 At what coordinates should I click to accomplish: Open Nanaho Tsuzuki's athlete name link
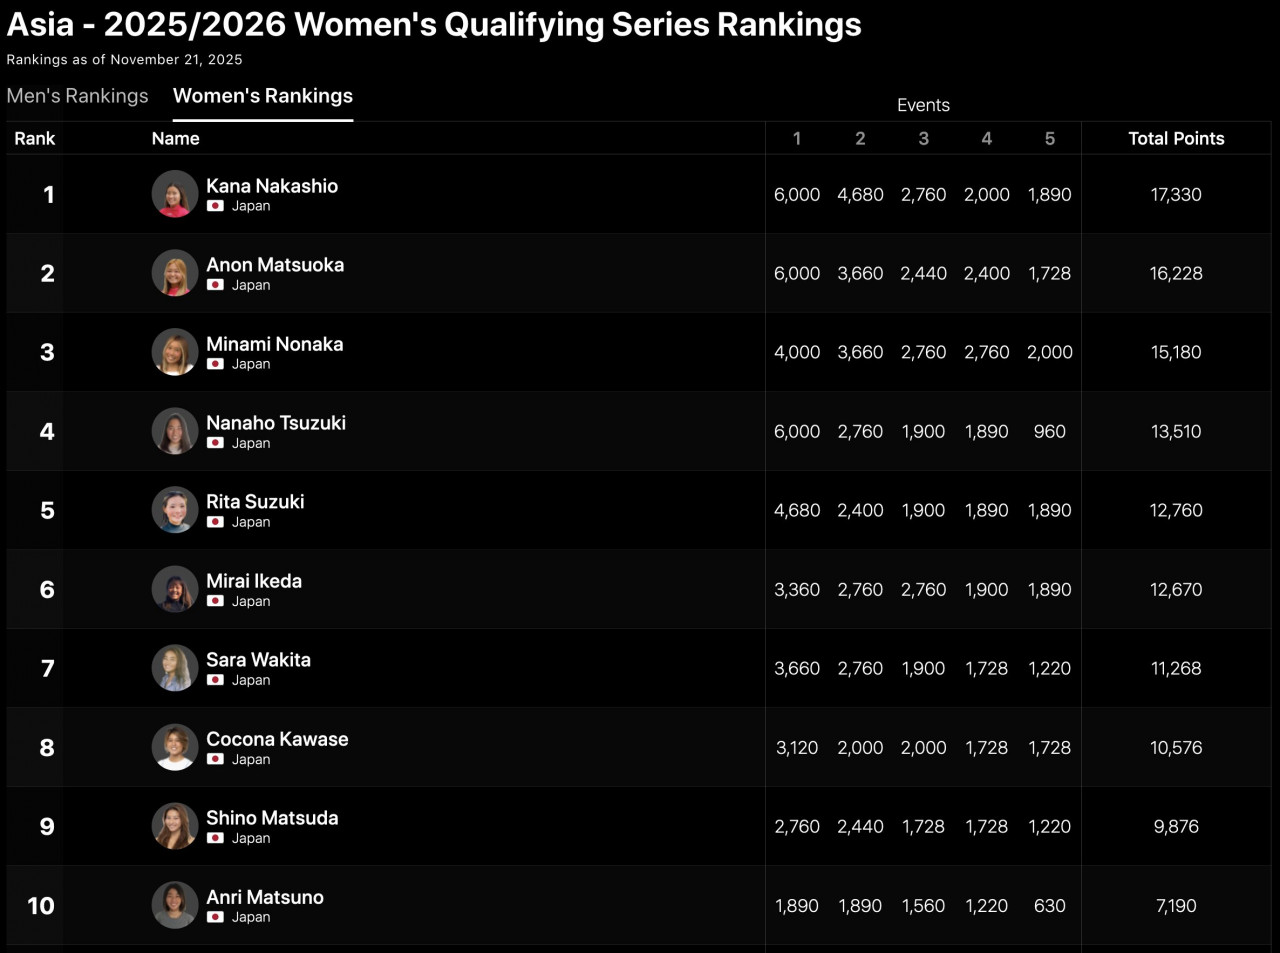(276, 423)
